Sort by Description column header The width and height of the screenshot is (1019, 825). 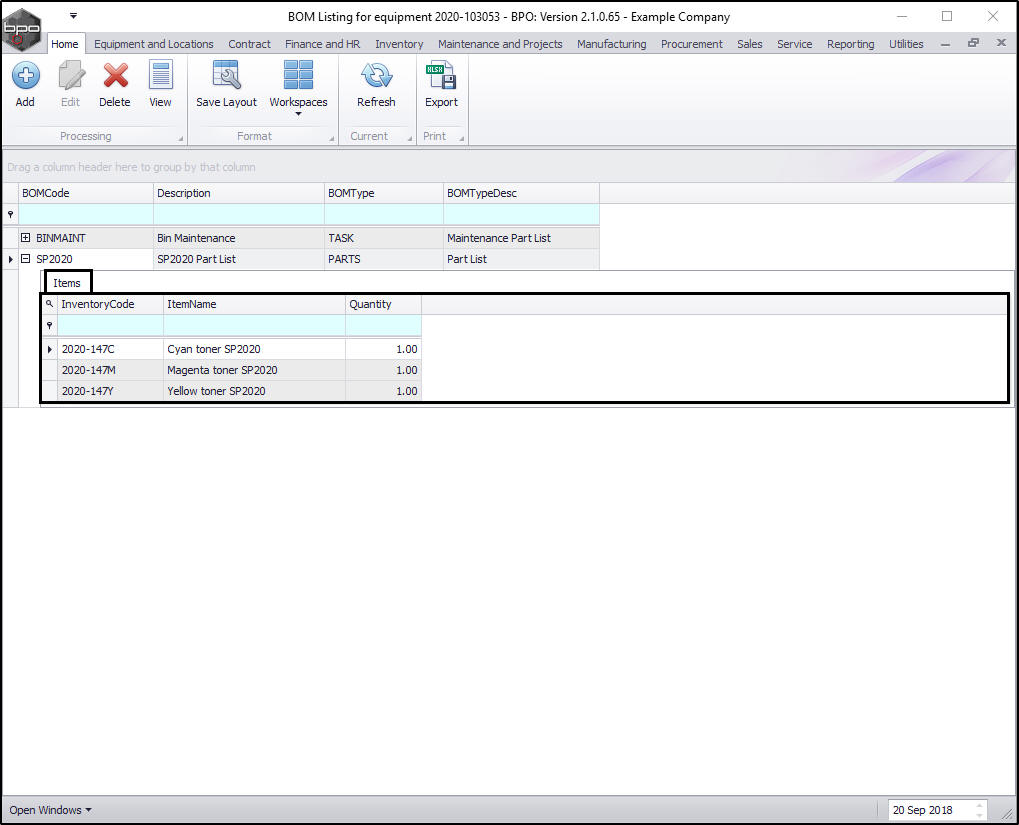[239, 193]
